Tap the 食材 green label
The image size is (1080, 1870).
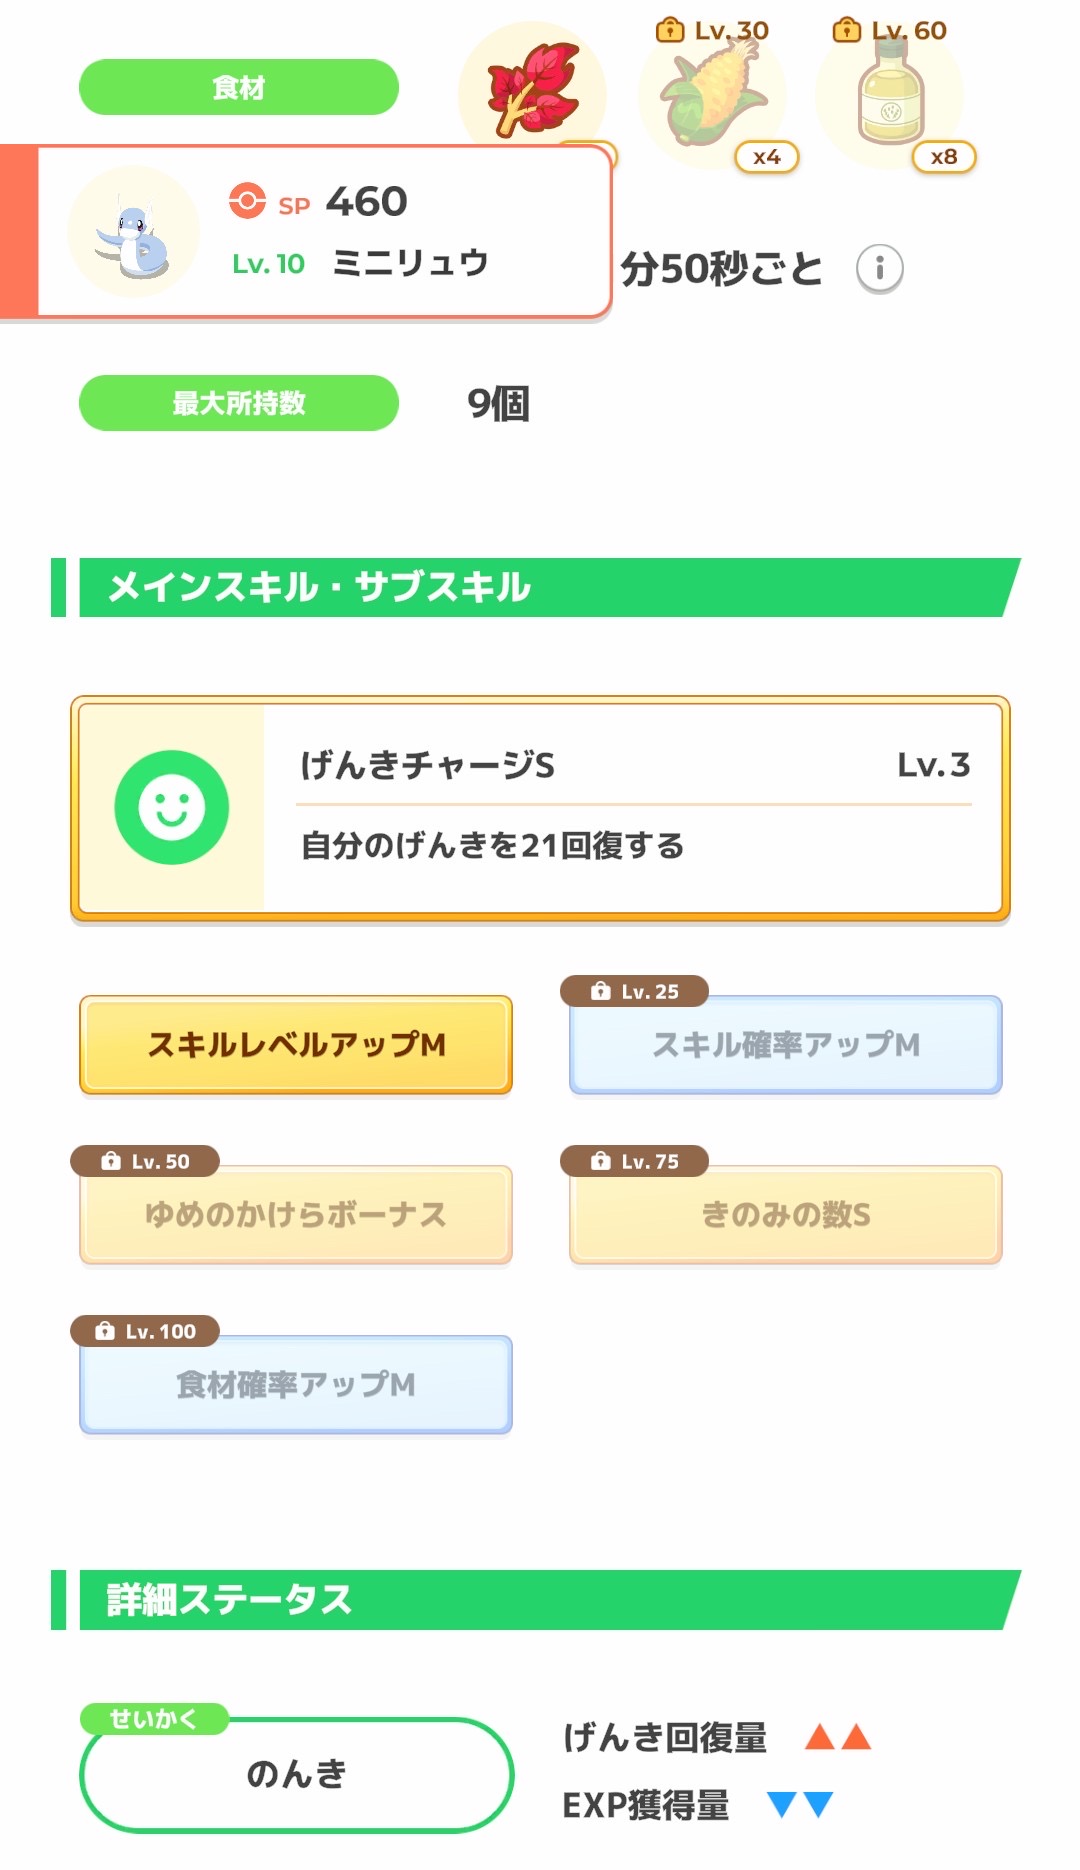(239, 88)
